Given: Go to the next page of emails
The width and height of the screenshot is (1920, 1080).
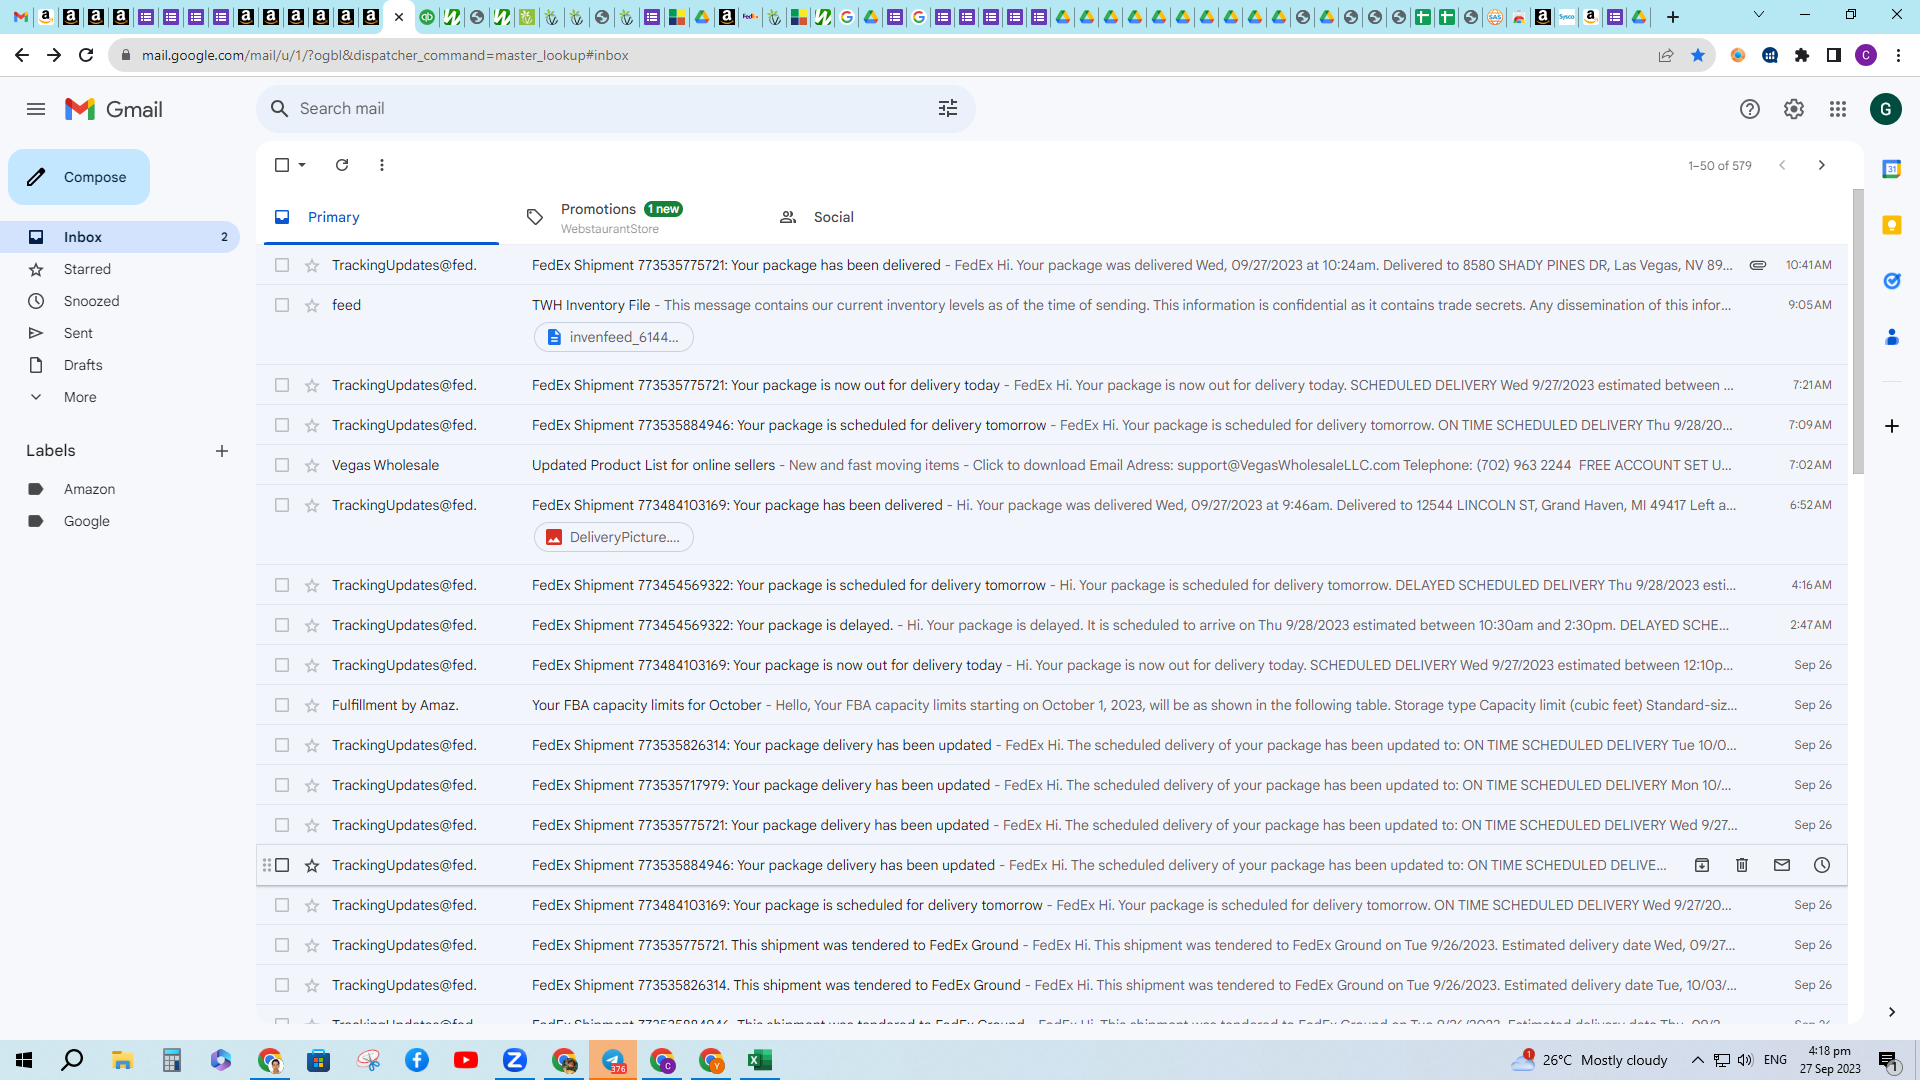Looking at the screenshot, I should (x=1822, y=165).
